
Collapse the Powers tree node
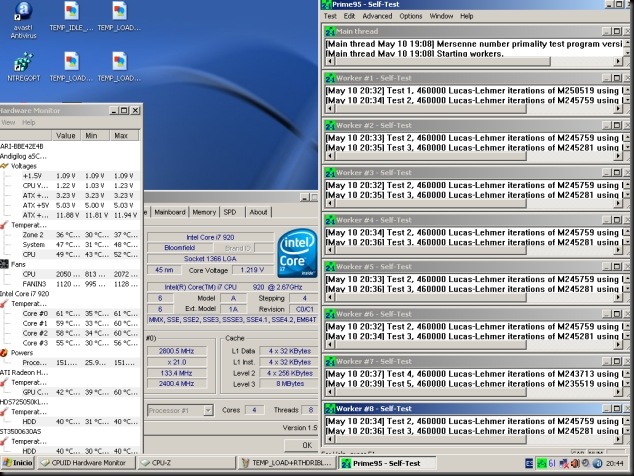pyautogui.click(x=22, y=353)
